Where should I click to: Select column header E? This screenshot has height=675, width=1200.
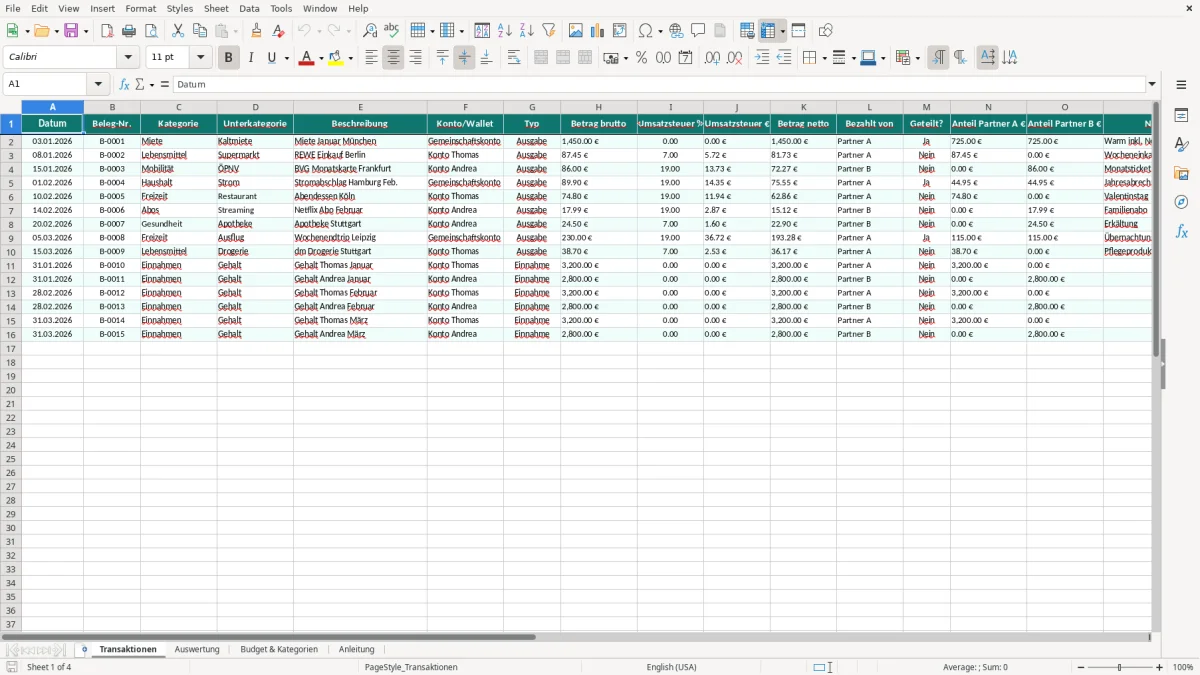click(360, 107)
